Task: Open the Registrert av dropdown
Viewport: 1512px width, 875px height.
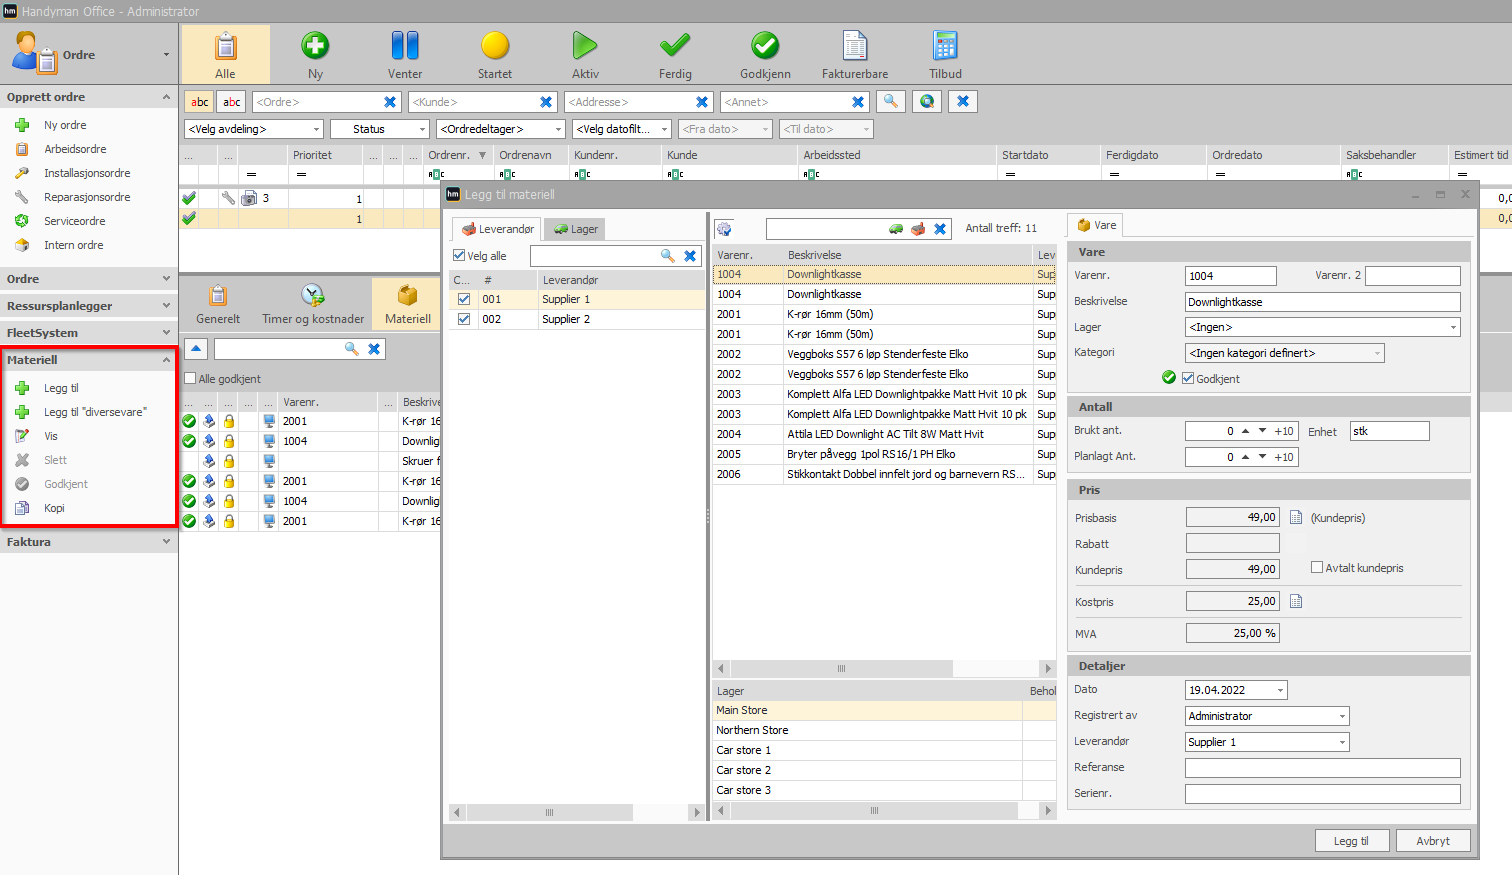Action: [x=1267, y=716]
